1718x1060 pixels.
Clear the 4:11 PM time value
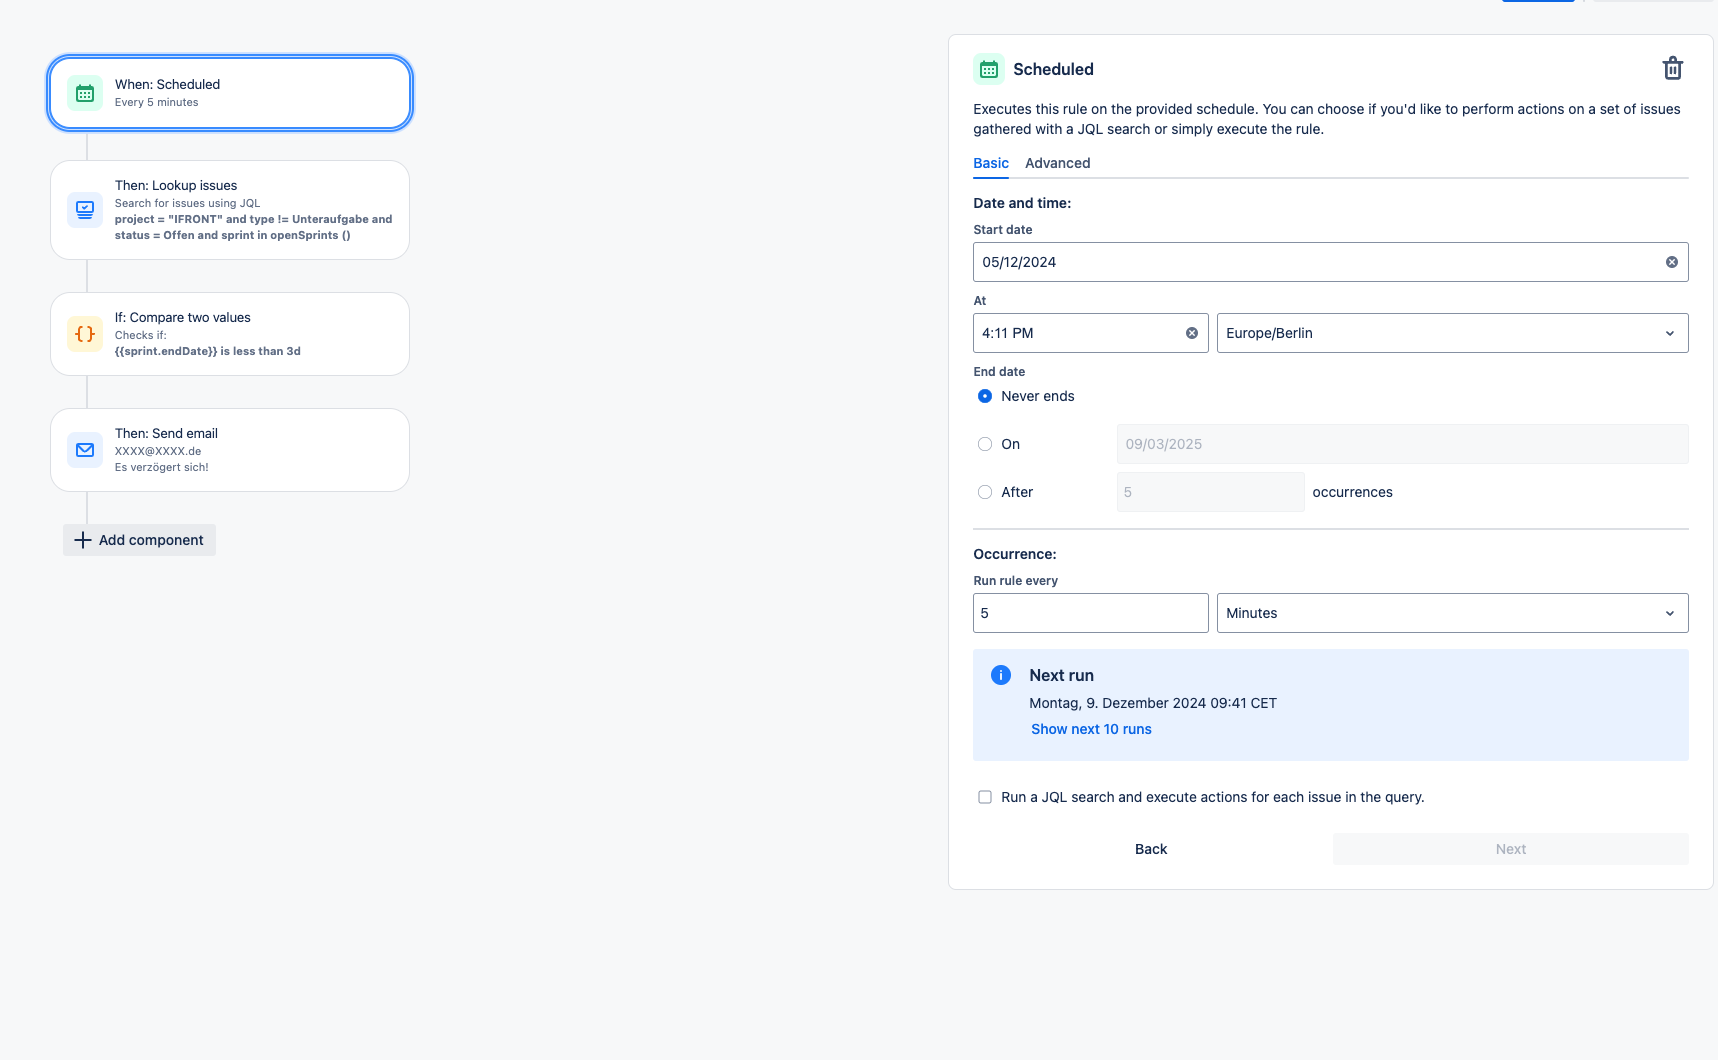click(x=1192, y=333)
